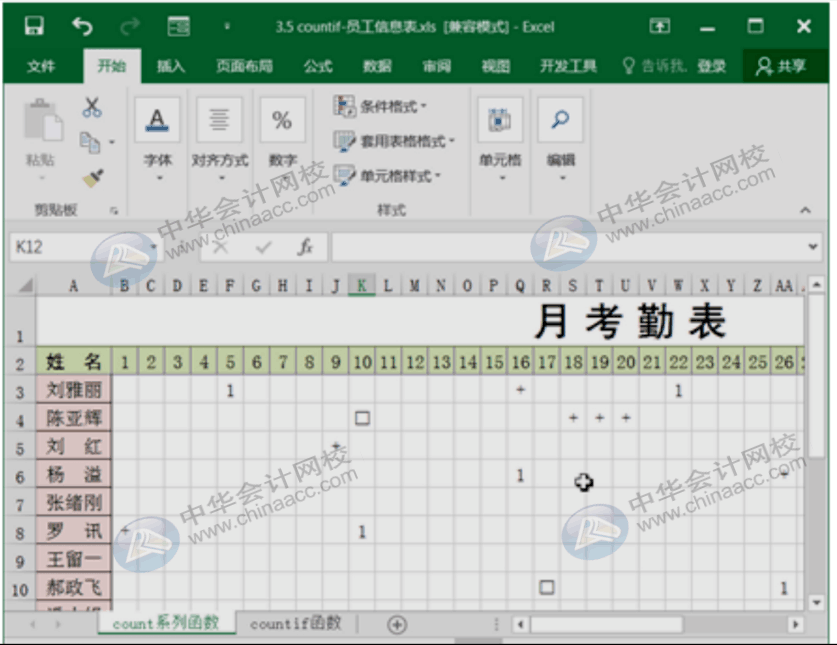The width and height of the screenshot is (837, 645).
Task: Open the 数字 number format group button
Action: (282, 138)
